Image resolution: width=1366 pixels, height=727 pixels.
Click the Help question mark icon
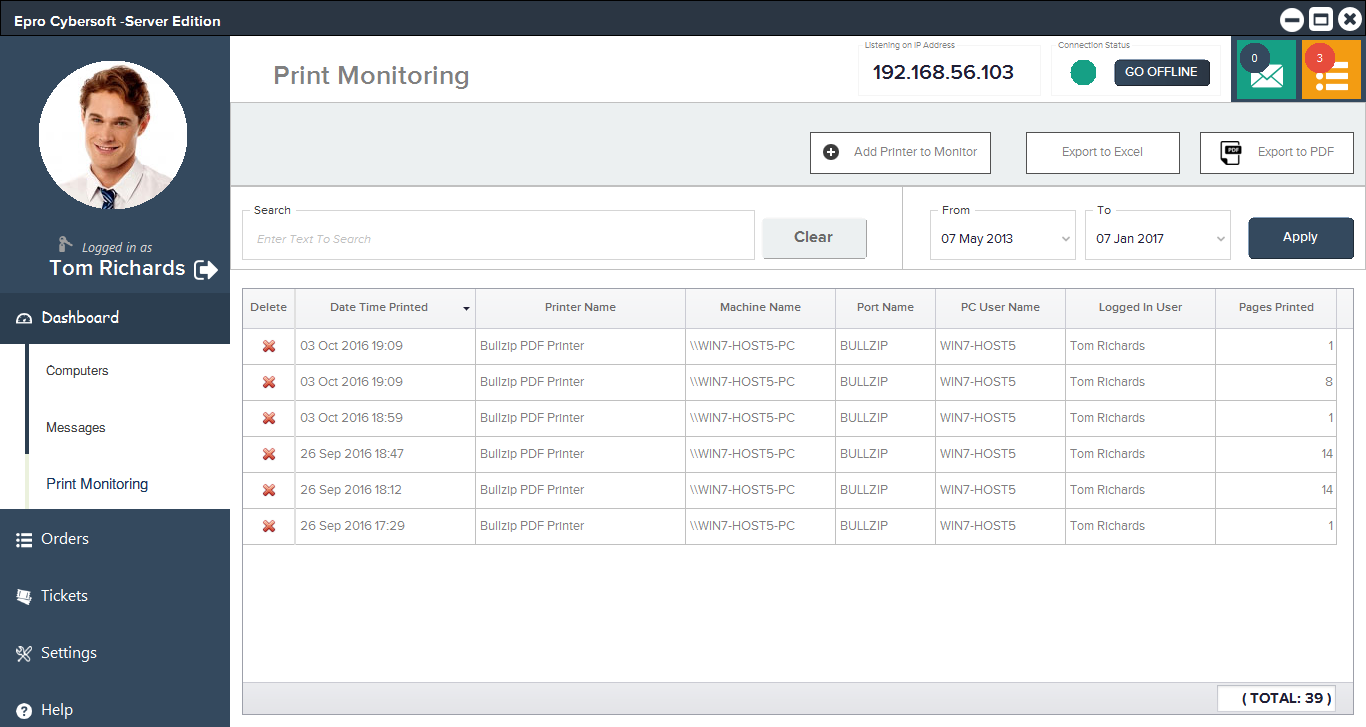[x=25, y=710]
